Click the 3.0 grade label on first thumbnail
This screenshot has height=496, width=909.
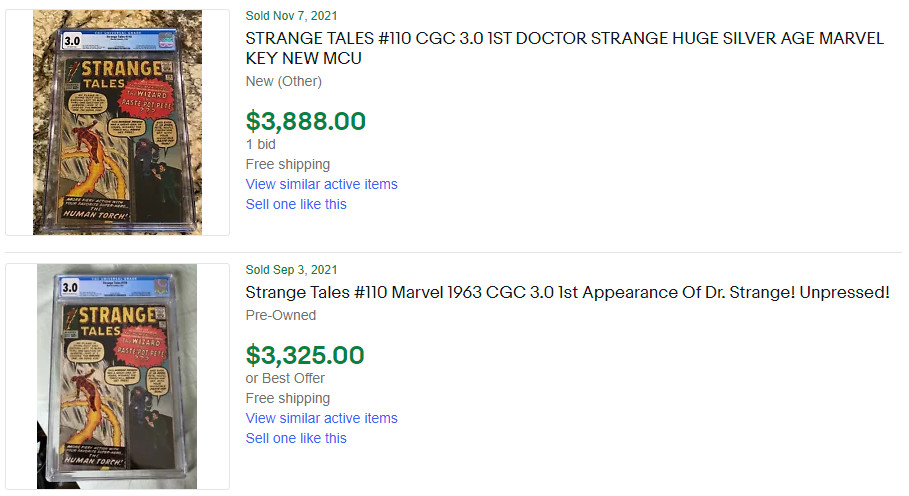pyautogui.click(x=73, y=42)
